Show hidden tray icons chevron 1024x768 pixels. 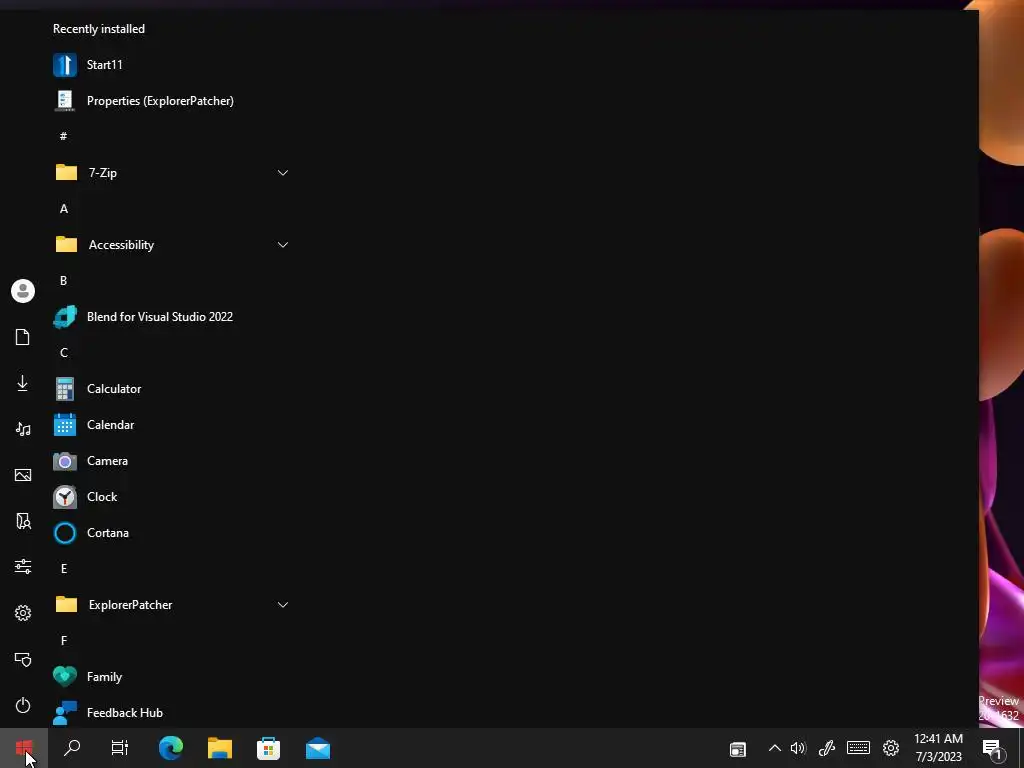[x=775, y=748]
